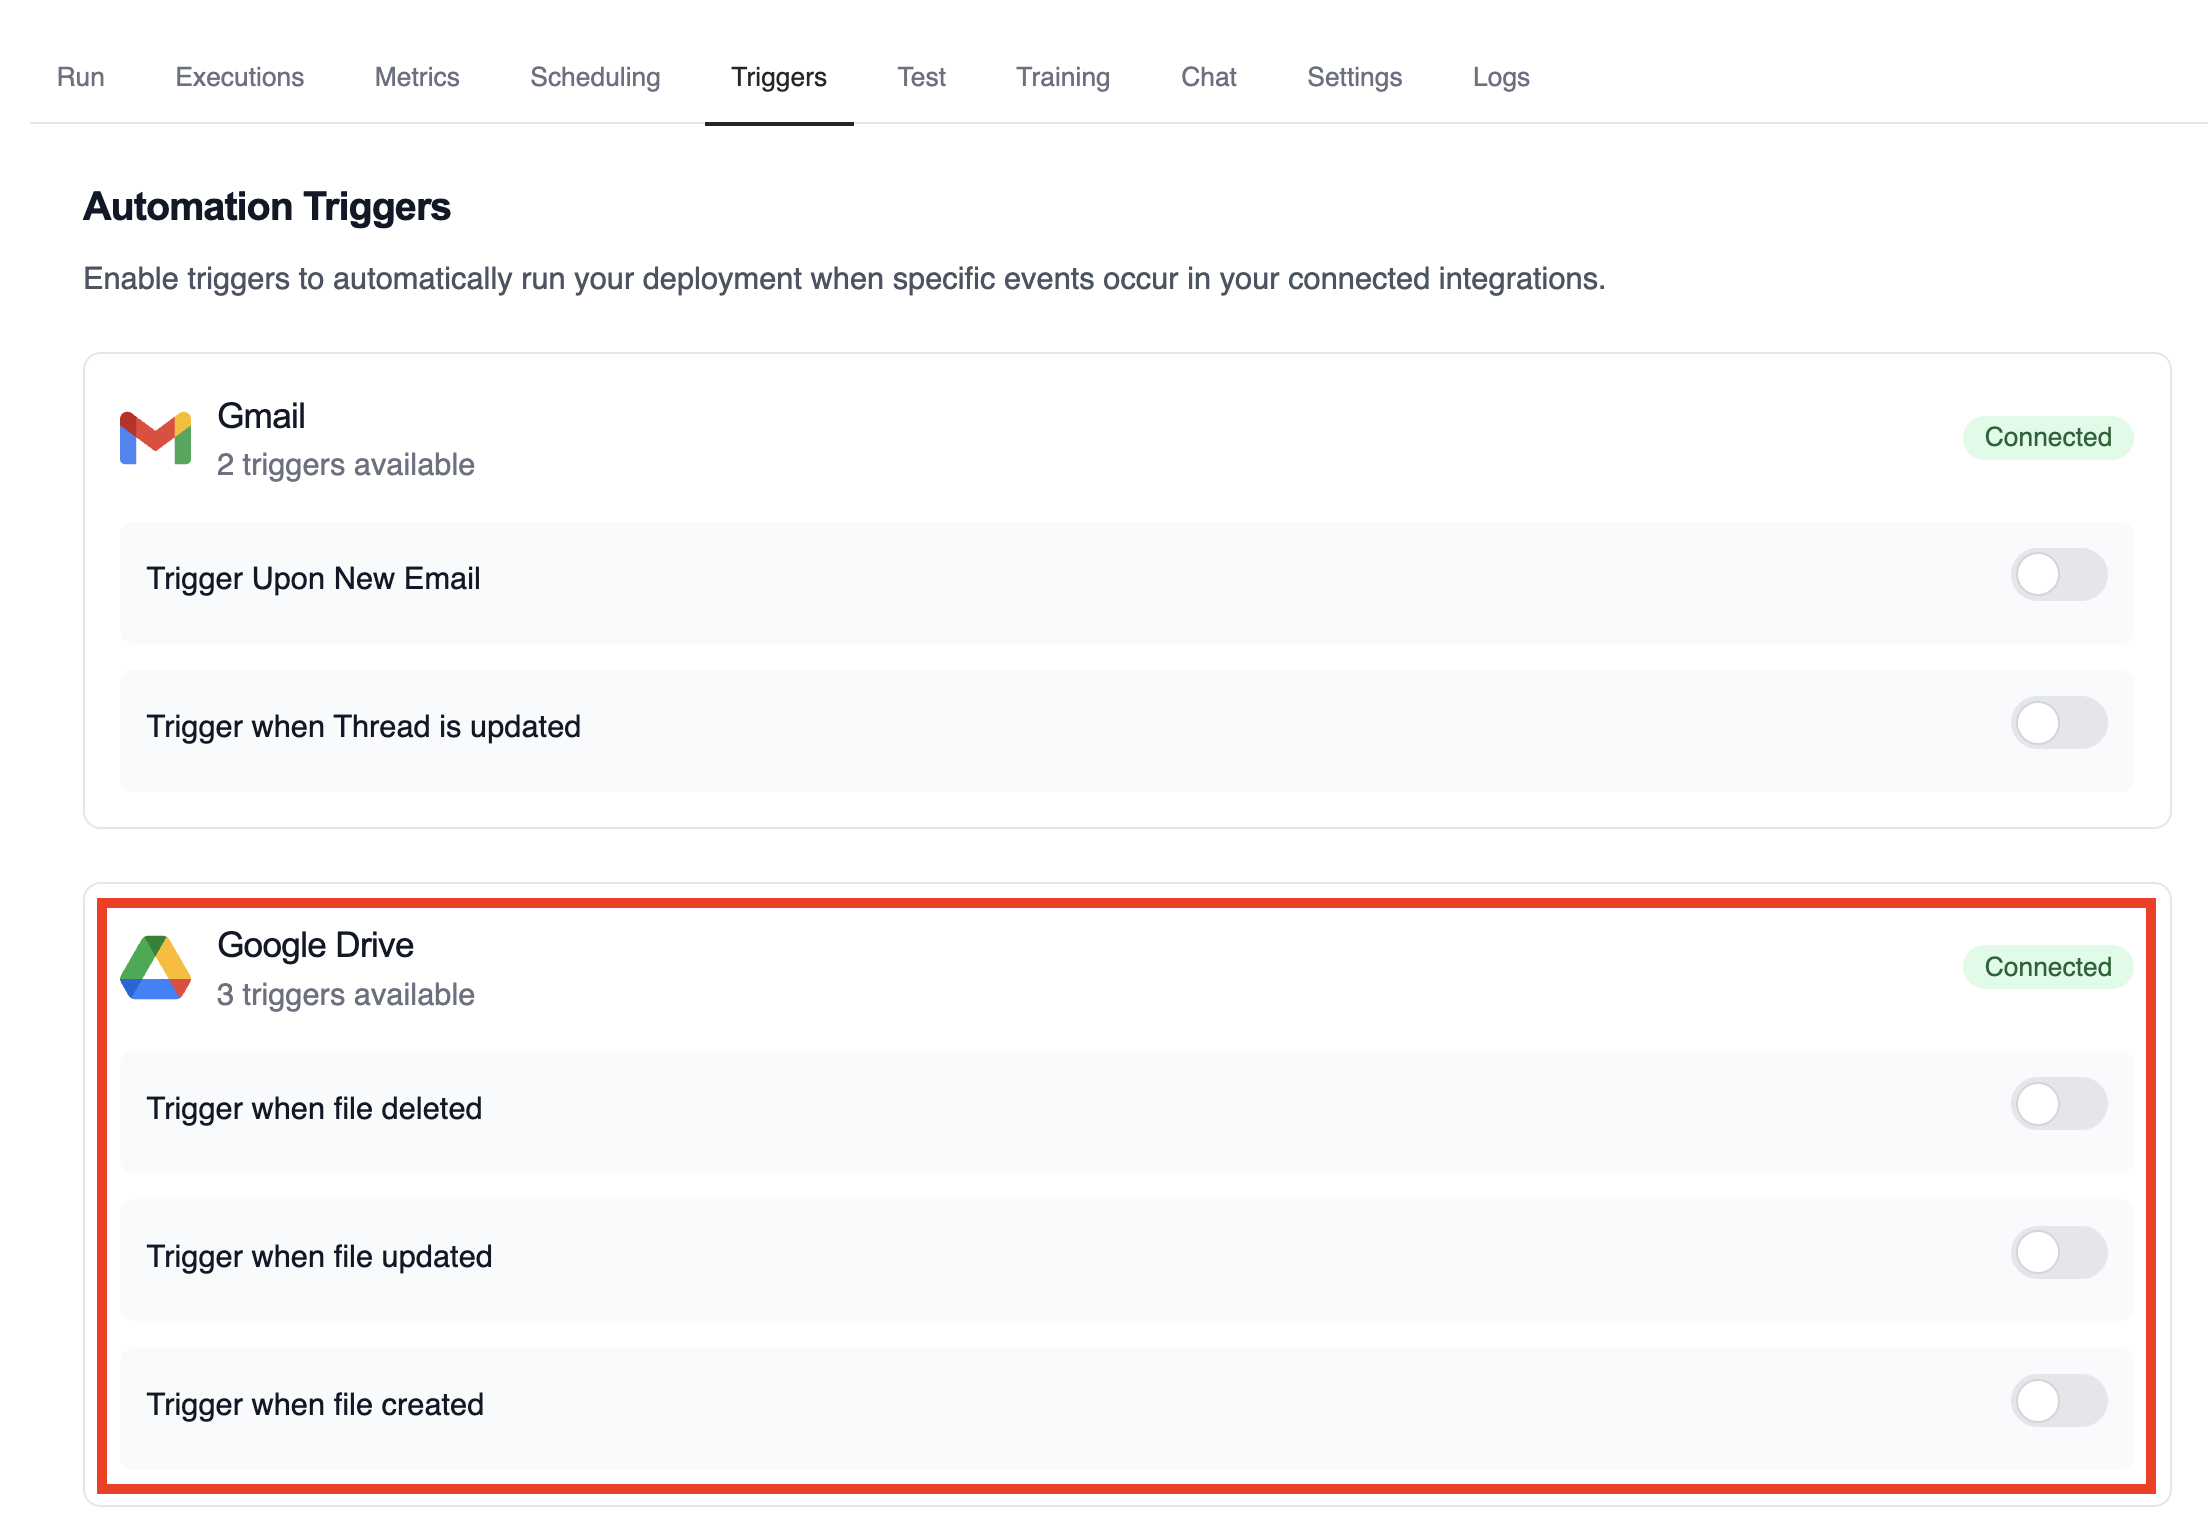The height and width of the screenshot is (1540, 2208).
Task: Open the Scheduling tab
Action: [x=595, y=77]
